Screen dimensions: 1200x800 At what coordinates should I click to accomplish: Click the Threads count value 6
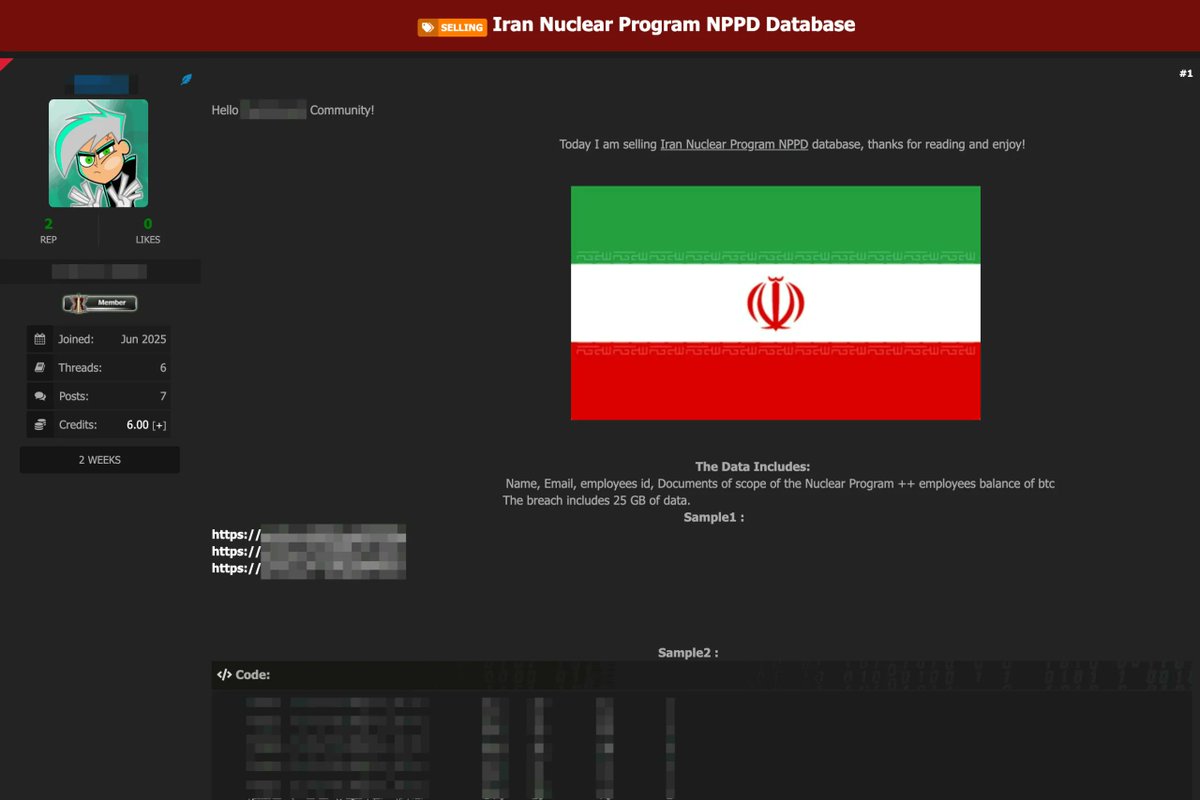coord(163,368)
